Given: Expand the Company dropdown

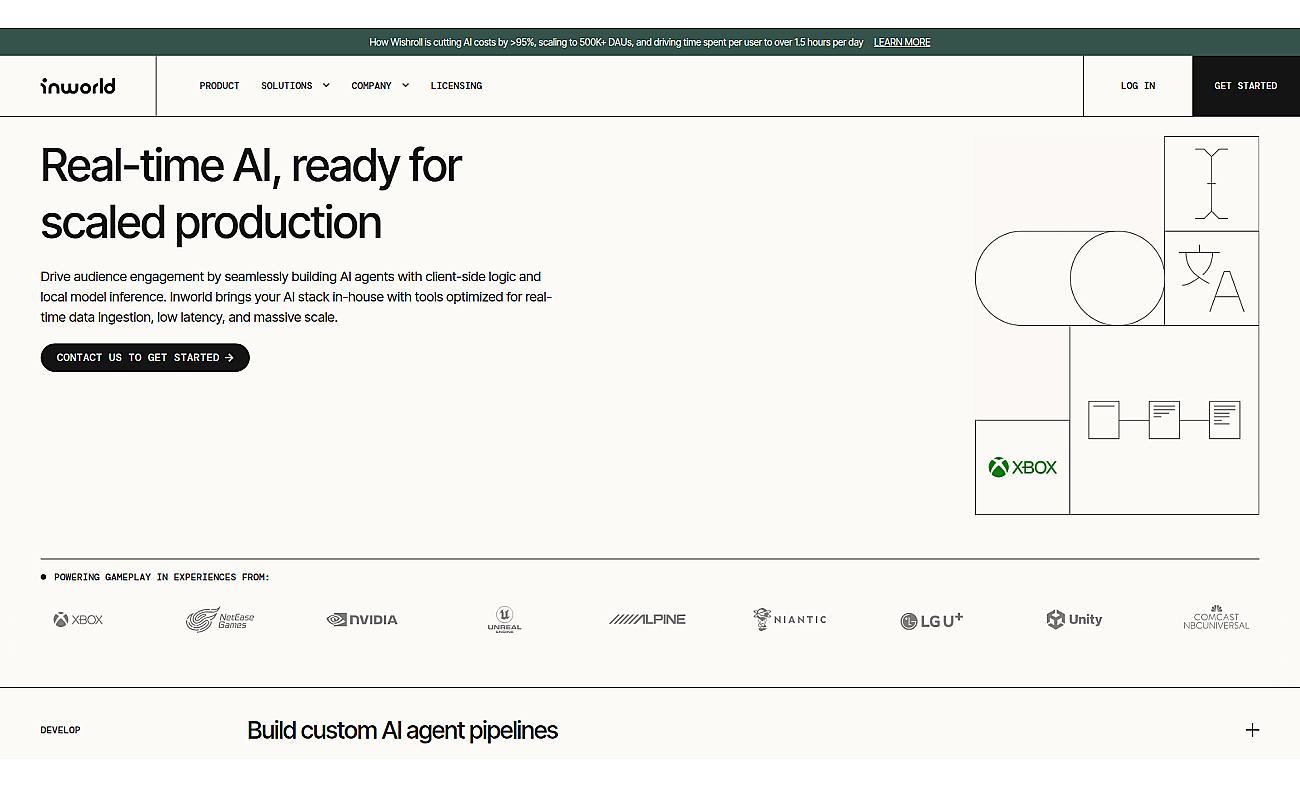Looking at the screenshot, I should 380,86.
